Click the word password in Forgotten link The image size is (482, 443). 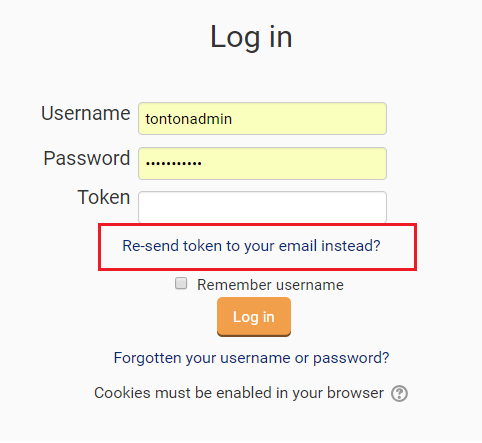pos(351,358)
